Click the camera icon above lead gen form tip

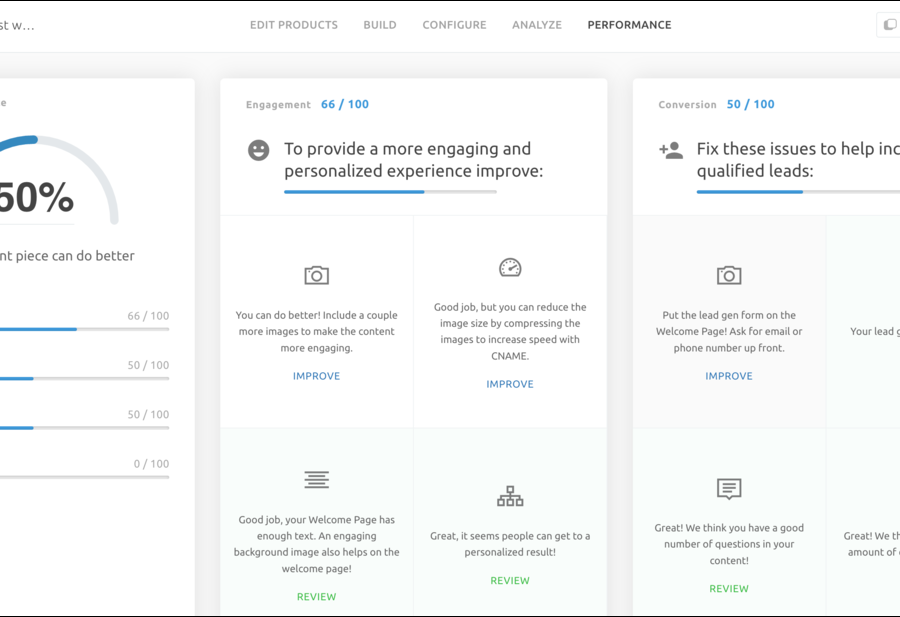tap(729, 275)
